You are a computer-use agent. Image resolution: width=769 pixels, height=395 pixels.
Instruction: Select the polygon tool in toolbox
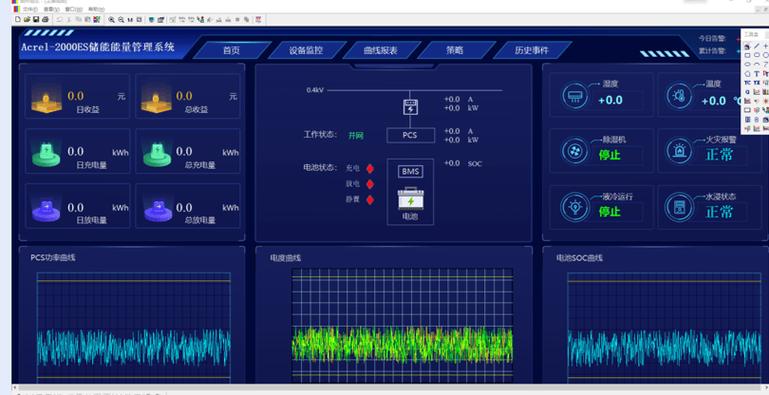(747, 74)
